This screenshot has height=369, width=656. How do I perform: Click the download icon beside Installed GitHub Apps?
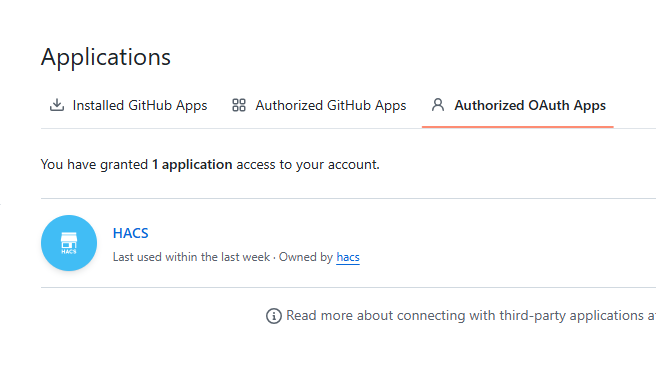pyautogui.click(x=57, y=105)
